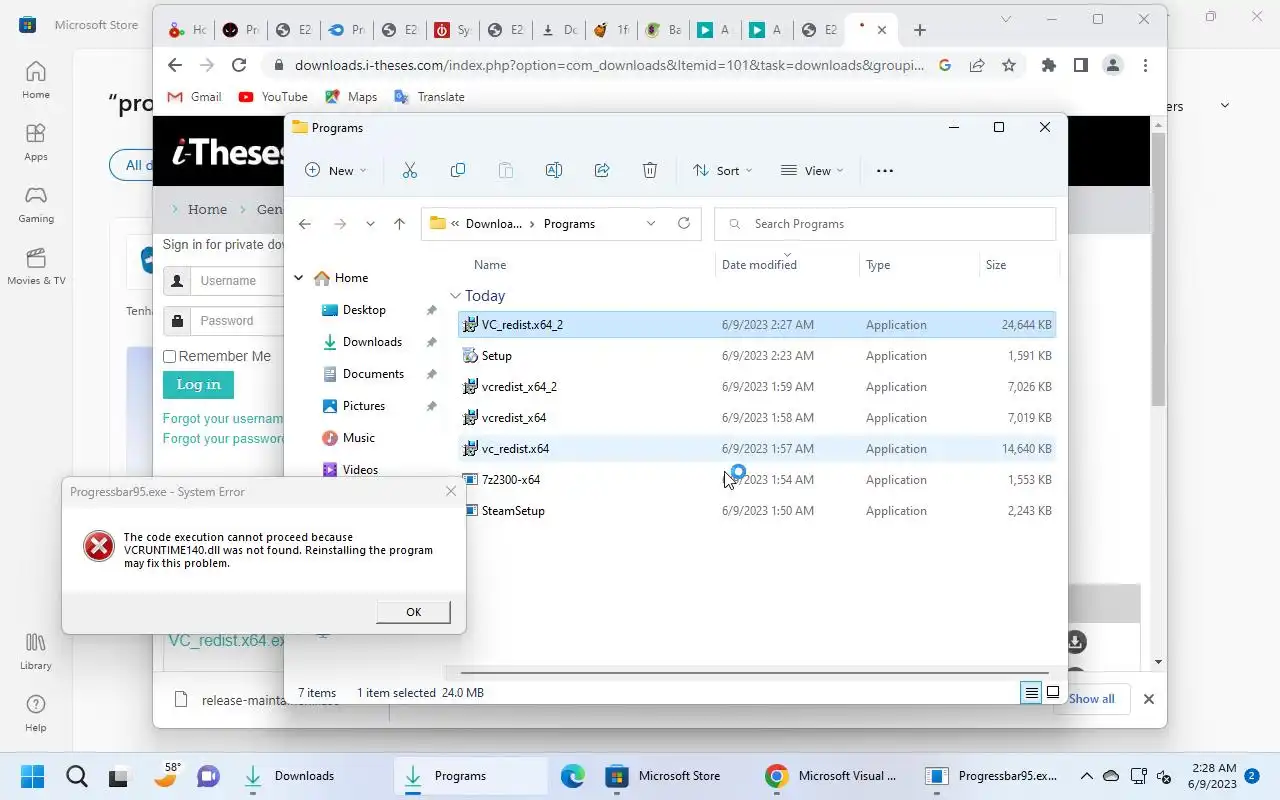Viewport: 1280px width, 800px height.
Task: Open the Windows Start menu
Action: pos(33,776)
